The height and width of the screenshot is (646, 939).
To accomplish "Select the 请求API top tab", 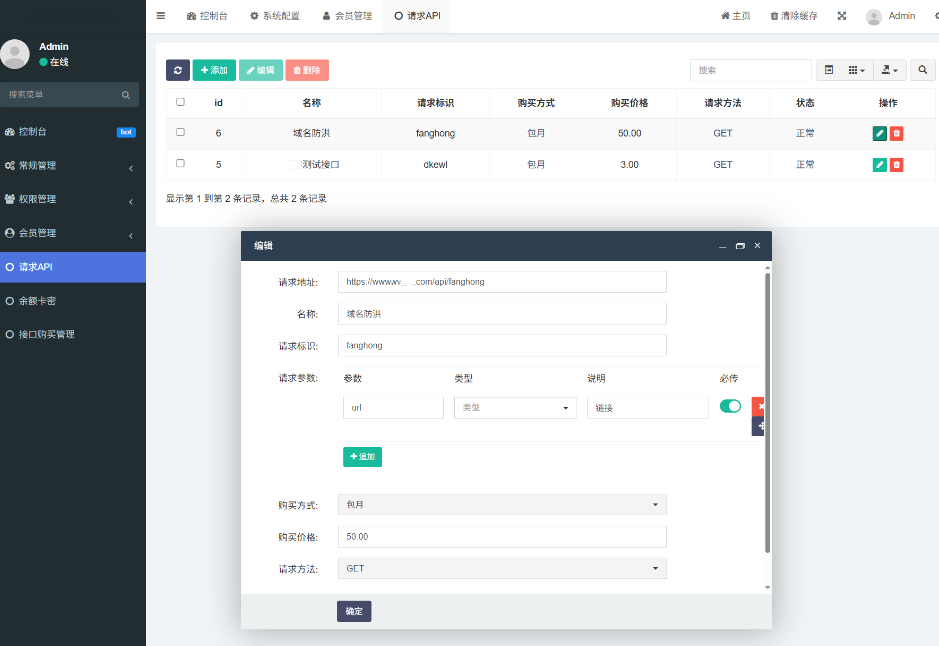I will pos(417,16).
